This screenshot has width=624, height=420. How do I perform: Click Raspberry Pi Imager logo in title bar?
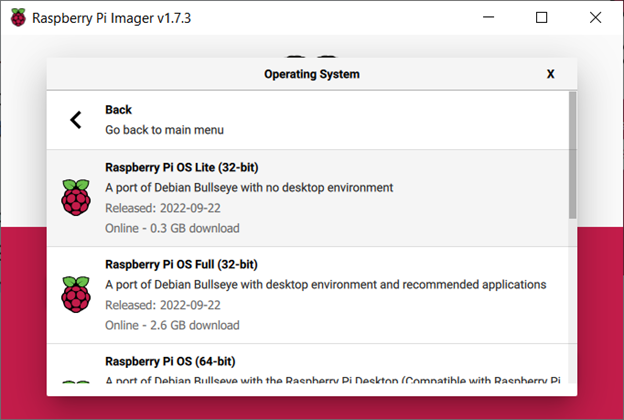click(18, 18)
